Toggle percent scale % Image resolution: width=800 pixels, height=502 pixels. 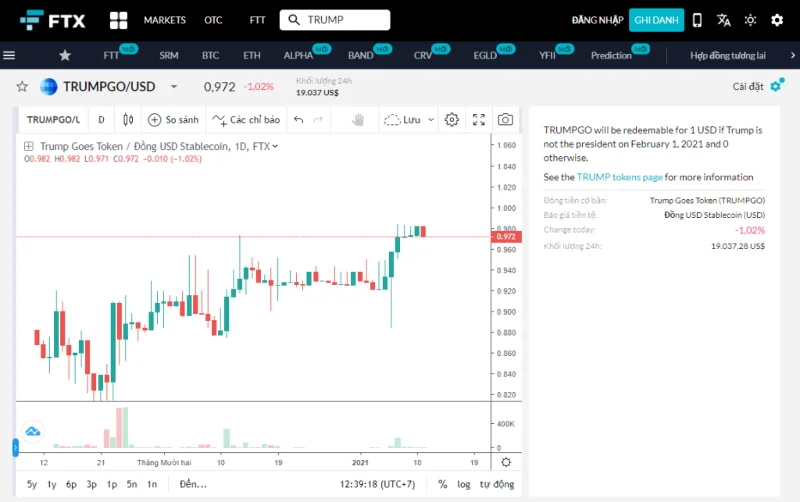point(442,484)
